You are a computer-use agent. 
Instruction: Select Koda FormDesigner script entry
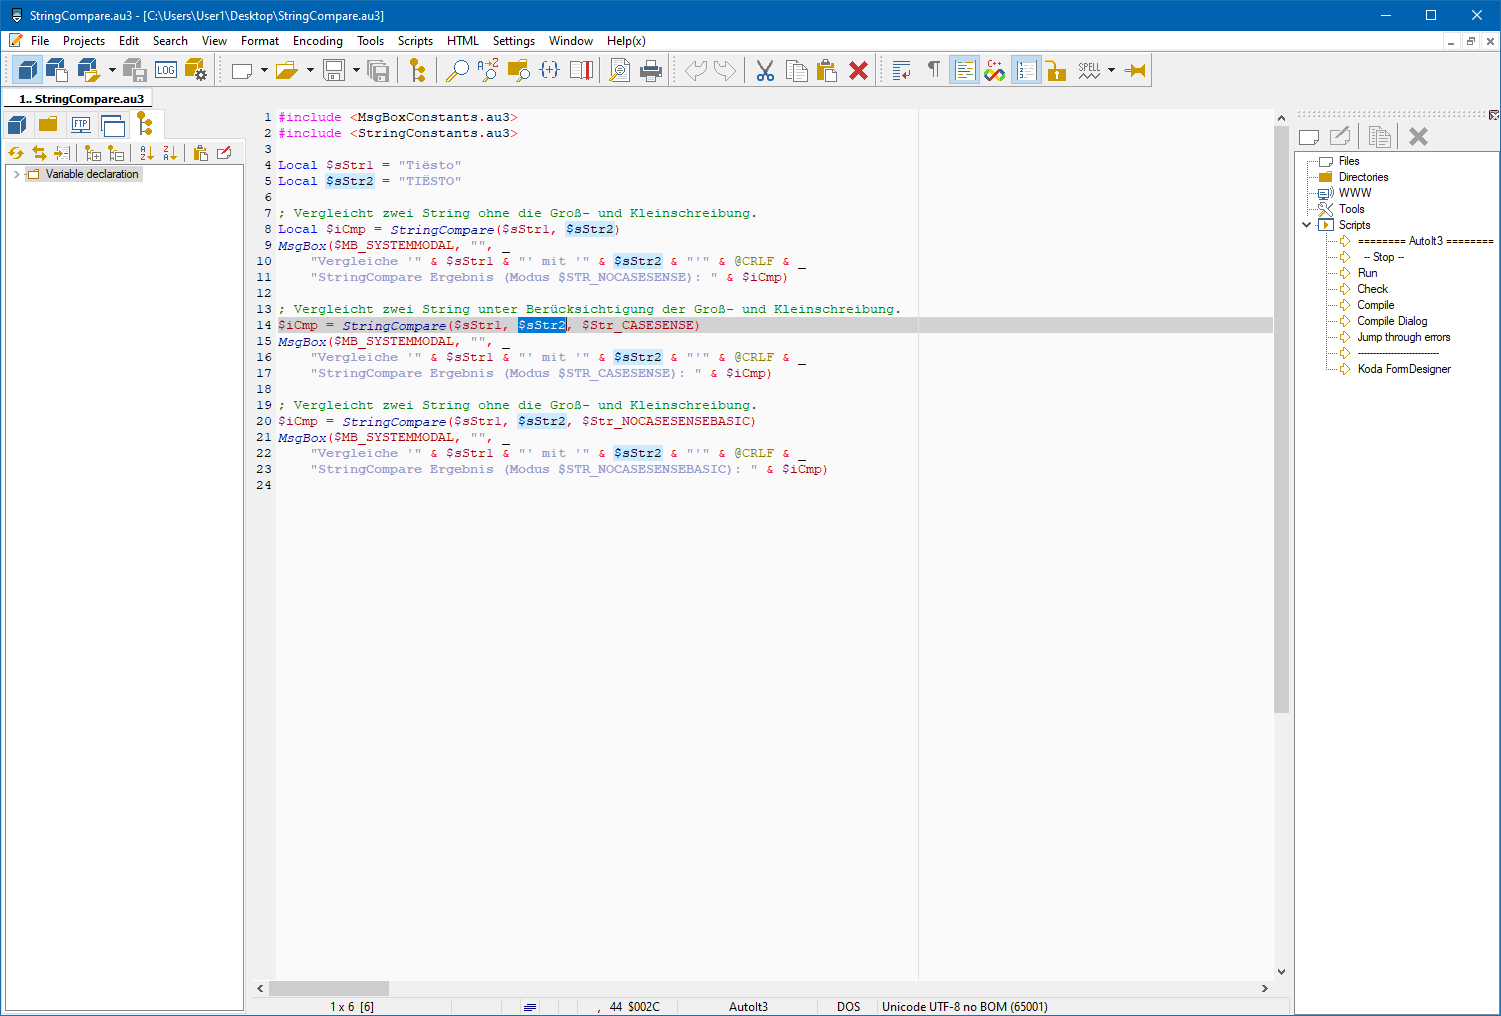1403,369
